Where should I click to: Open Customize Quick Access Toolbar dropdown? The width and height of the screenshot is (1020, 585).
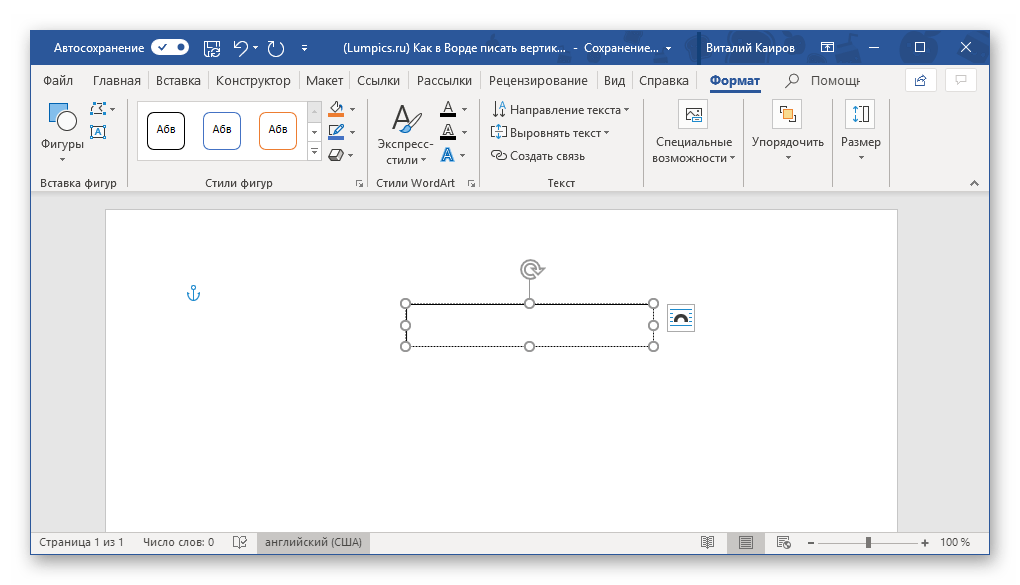click(304, 48)
